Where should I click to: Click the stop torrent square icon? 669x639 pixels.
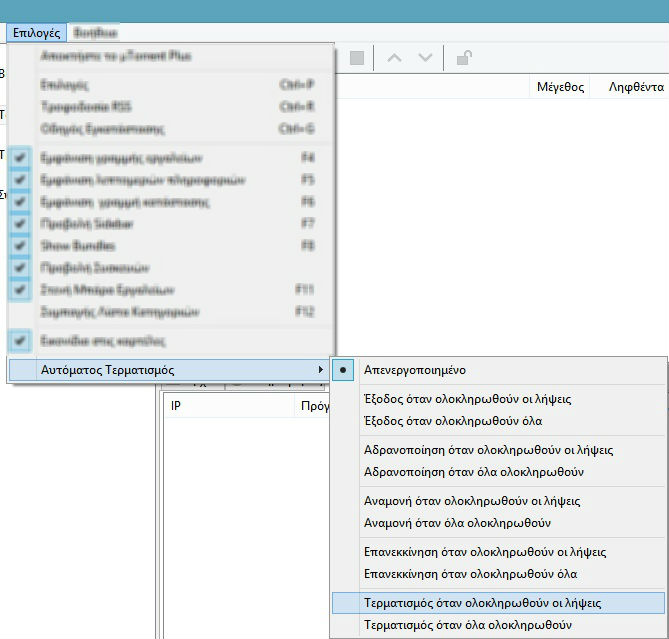pos(357,58)
